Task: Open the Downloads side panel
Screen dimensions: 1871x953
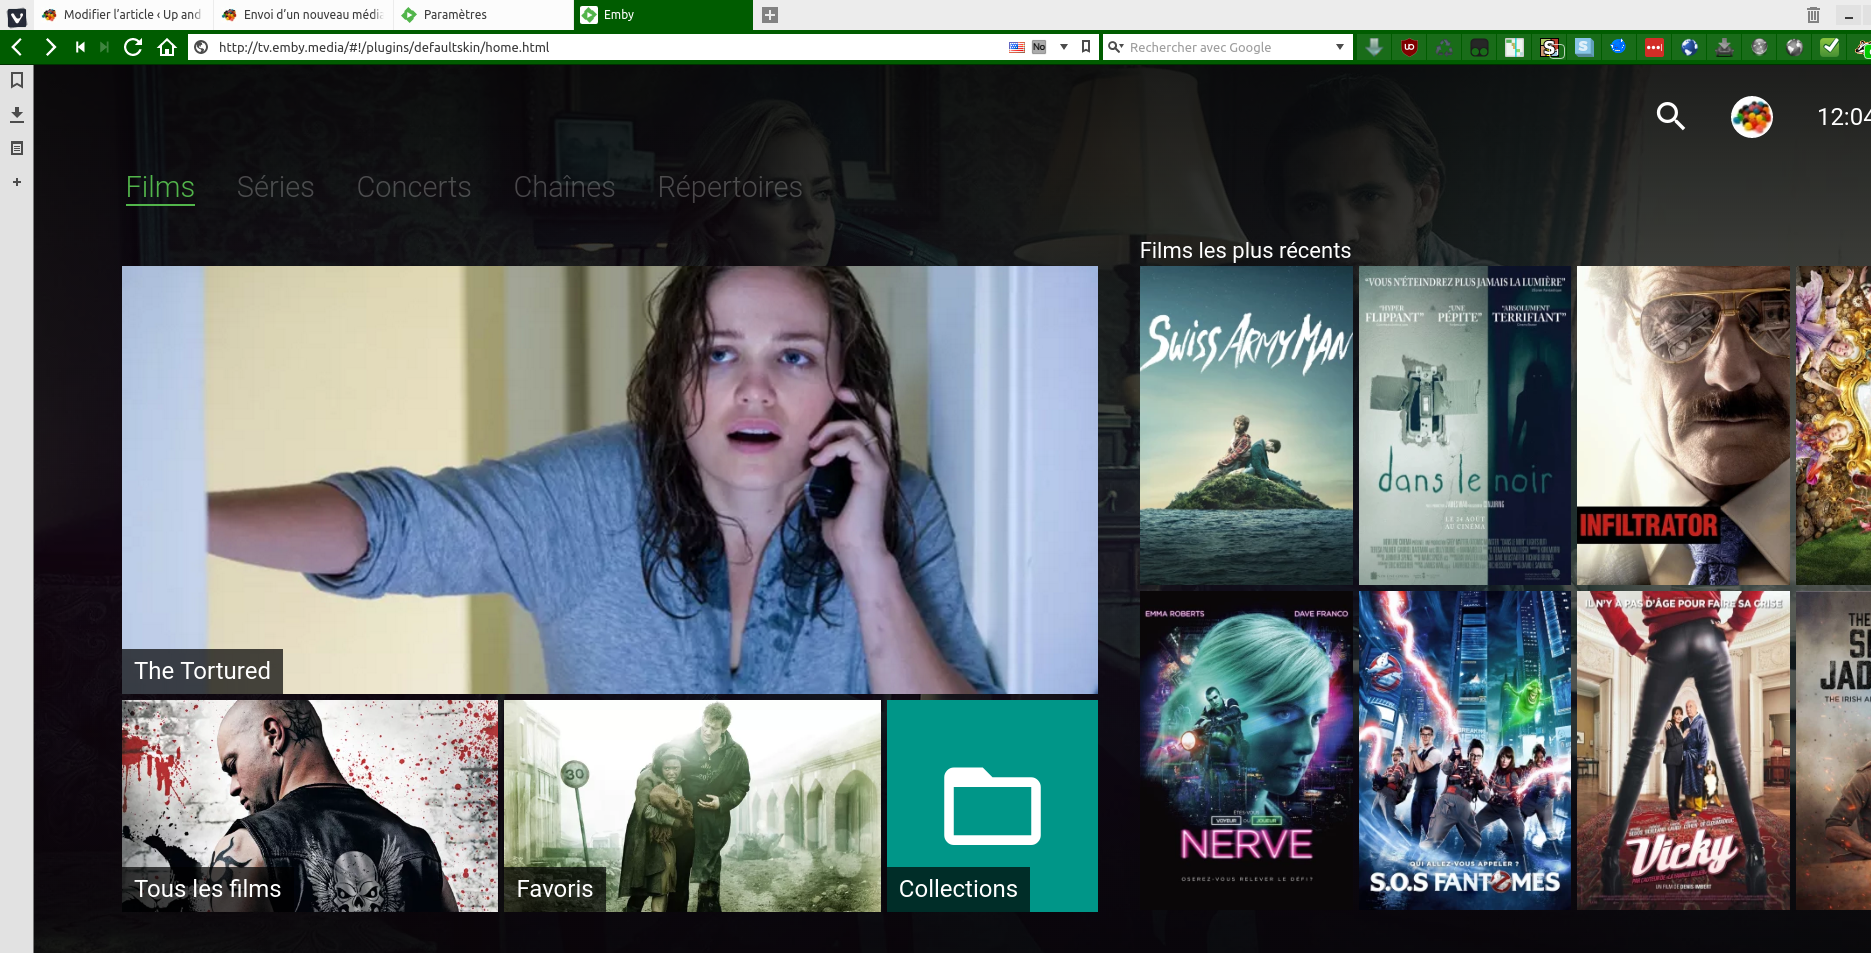Action: coord(17,114)
